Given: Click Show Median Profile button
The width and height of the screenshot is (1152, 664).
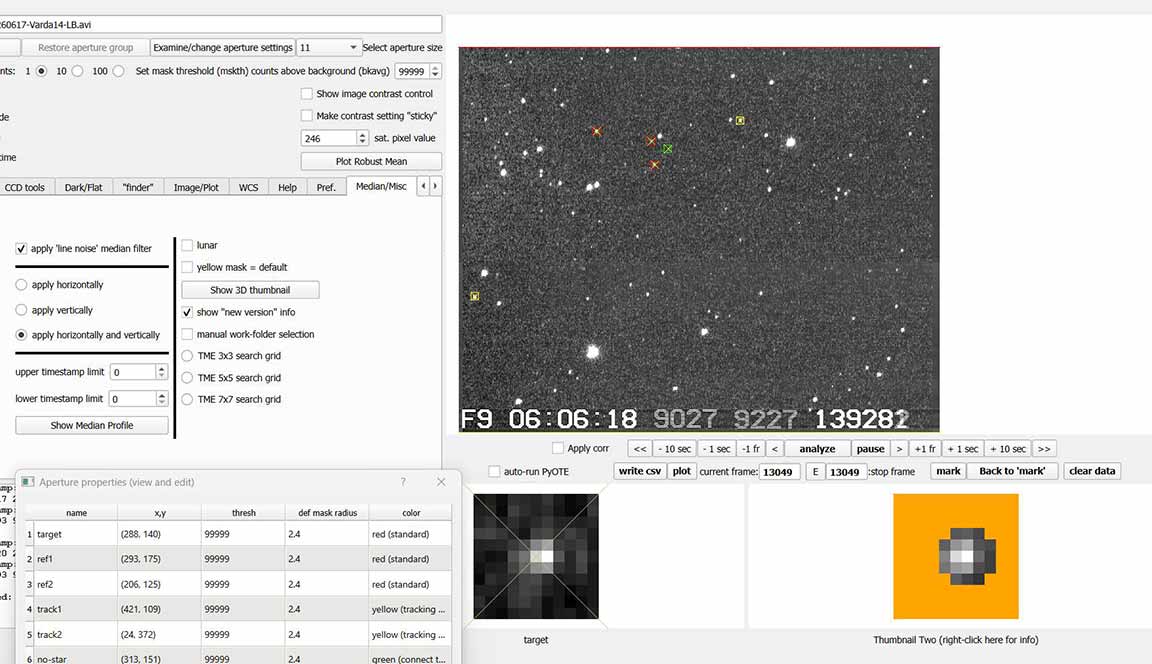Looking at the screenshot, I should click(92, 425).
